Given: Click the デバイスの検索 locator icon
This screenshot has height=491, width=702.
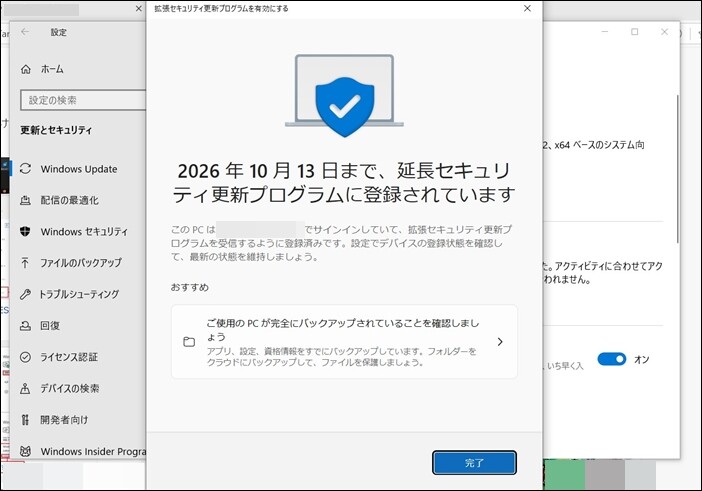Looking at the screenshot, I should (x=26, y=388).
